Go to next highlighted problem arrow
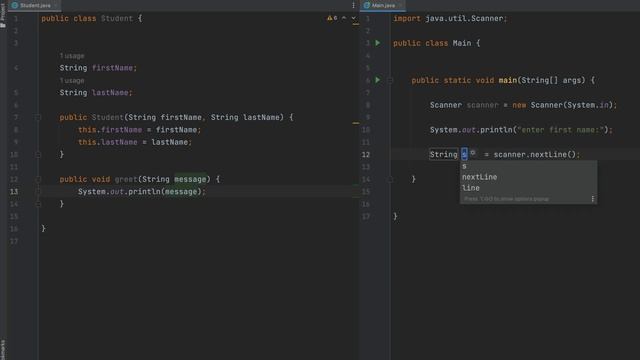 [353, 18]
